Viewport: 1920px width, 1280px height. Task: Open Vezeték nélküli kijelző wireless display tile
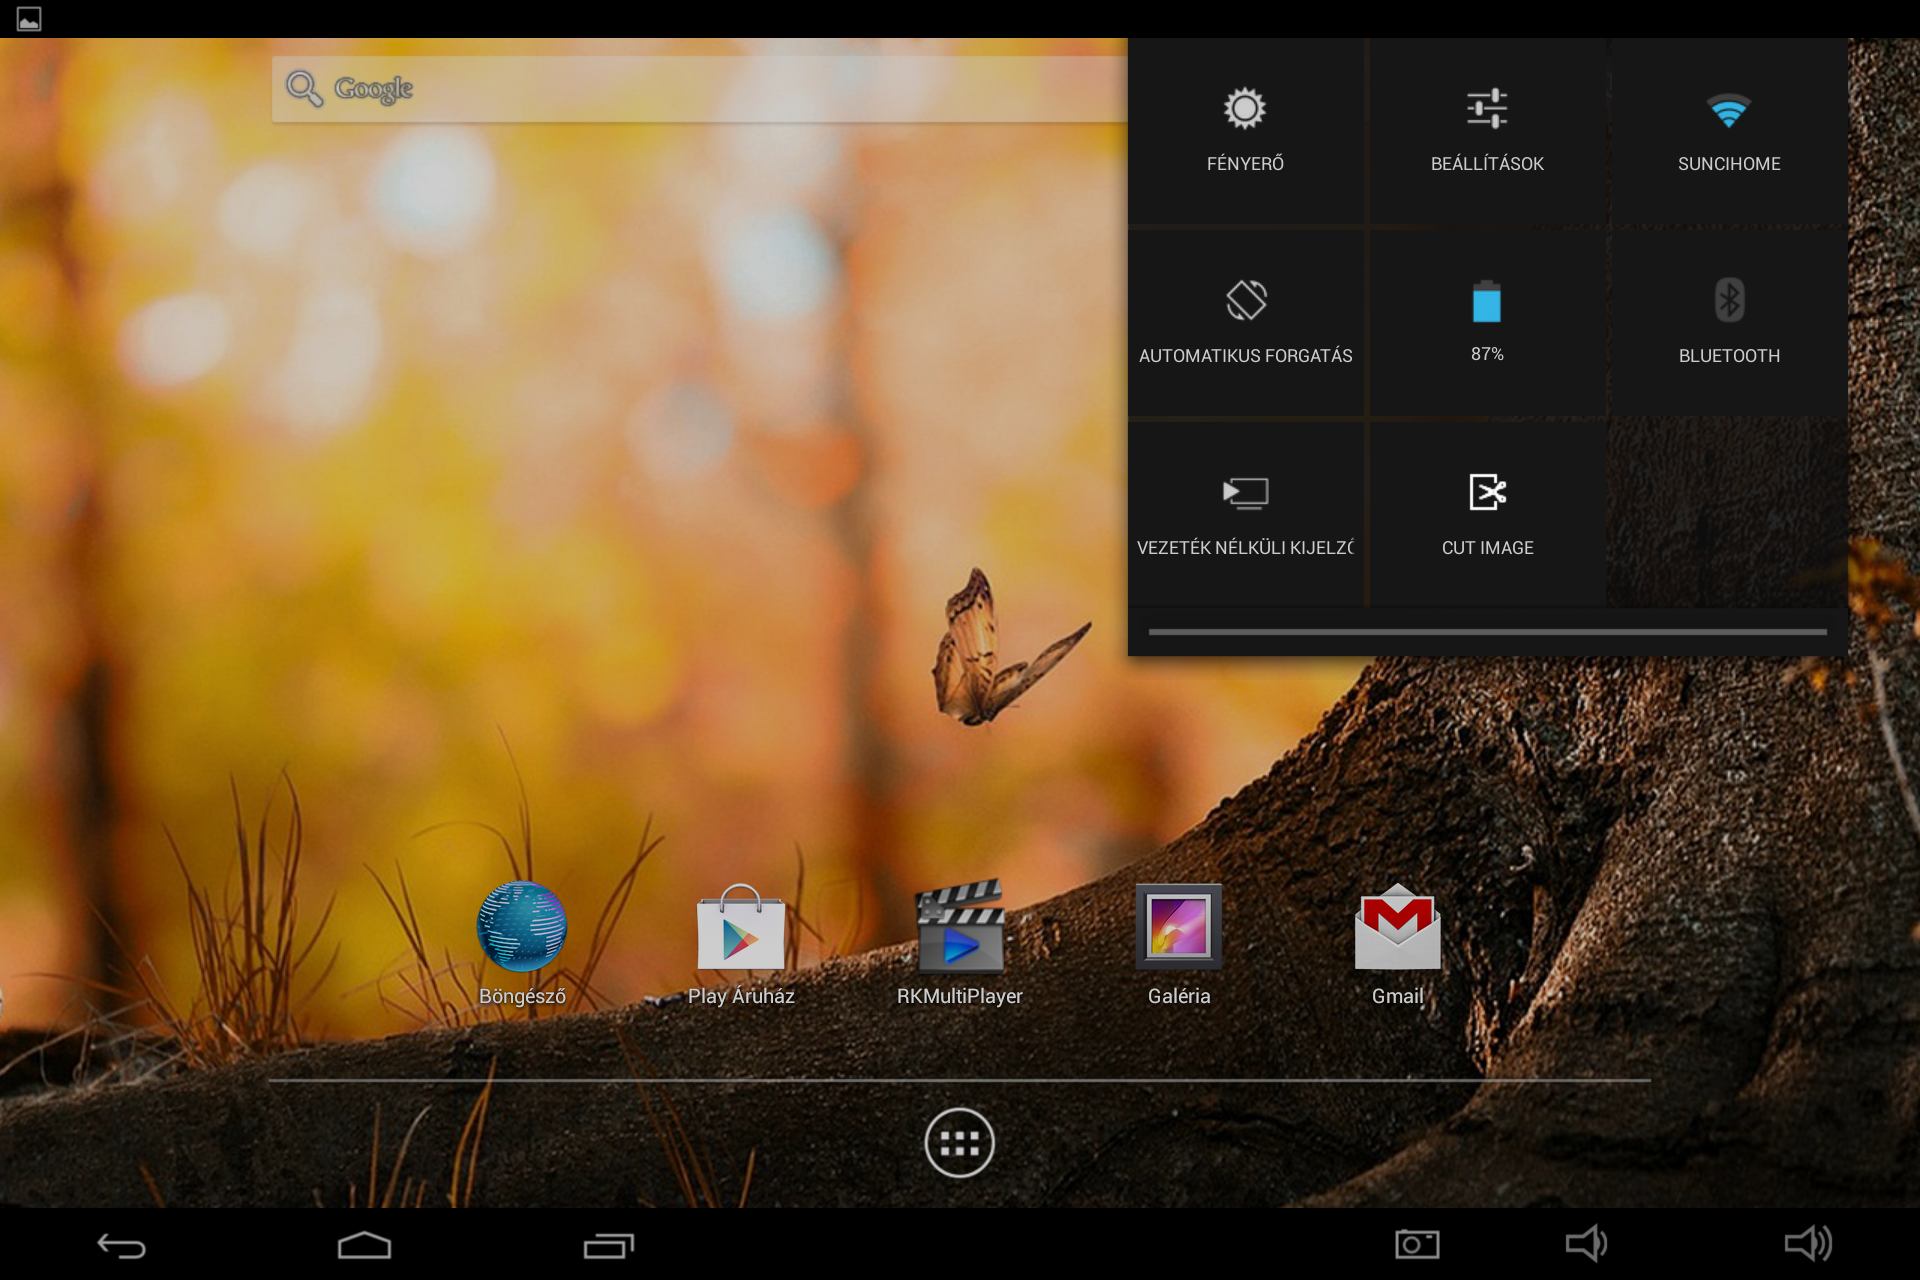click(1246, 514)
